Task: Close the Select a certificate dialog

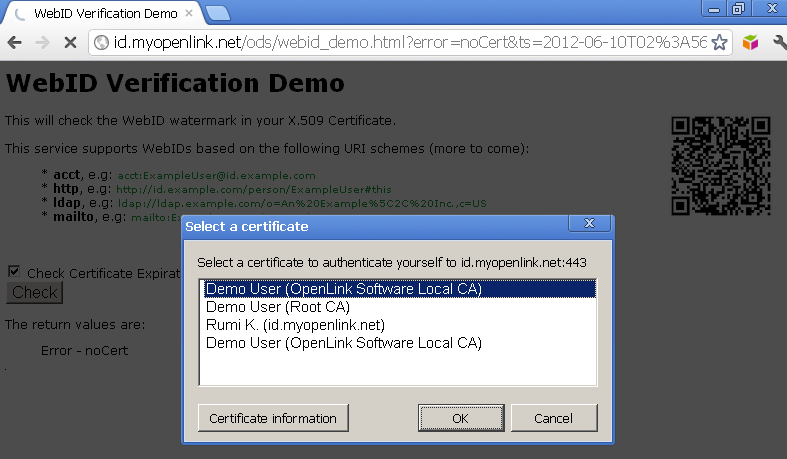Action: point(589,224)
